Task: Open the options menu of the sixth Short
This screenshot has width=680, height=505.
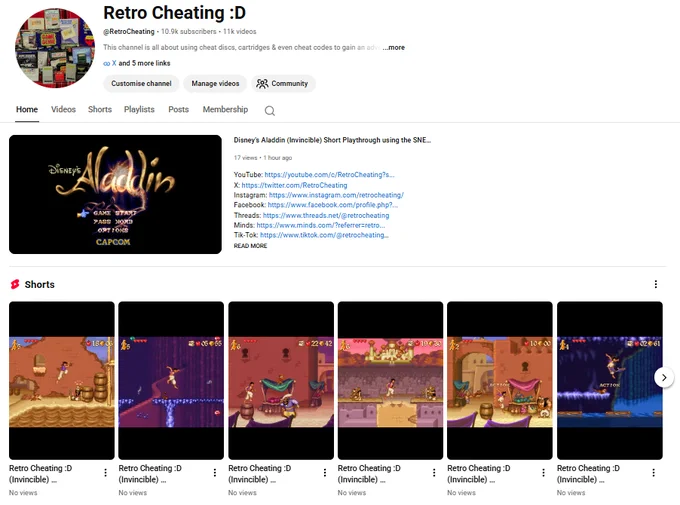Action: tap(654, 473)
